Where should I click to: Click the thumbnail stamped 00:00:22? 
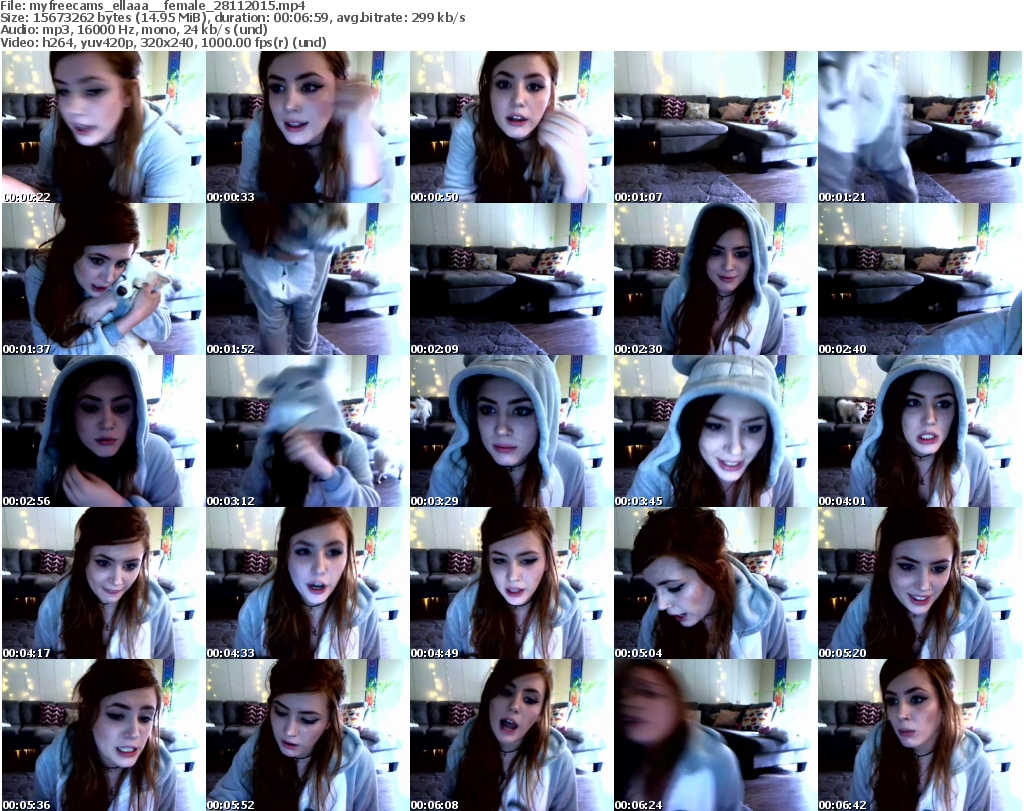pos(103,127)
